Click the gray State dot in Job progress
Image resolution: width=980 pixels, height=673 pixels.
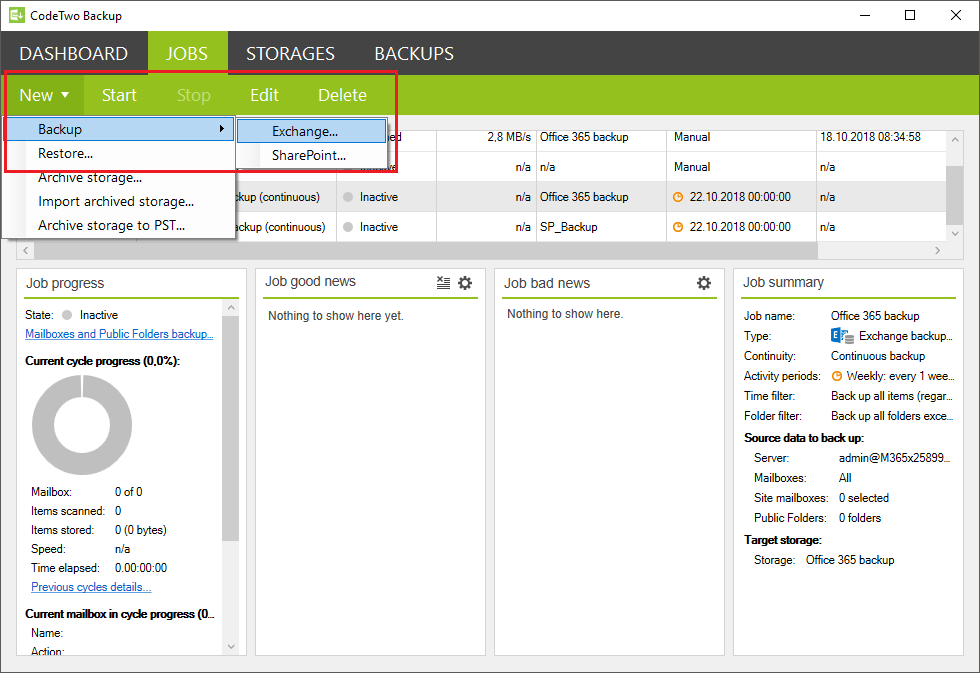(x=68, y=315)
